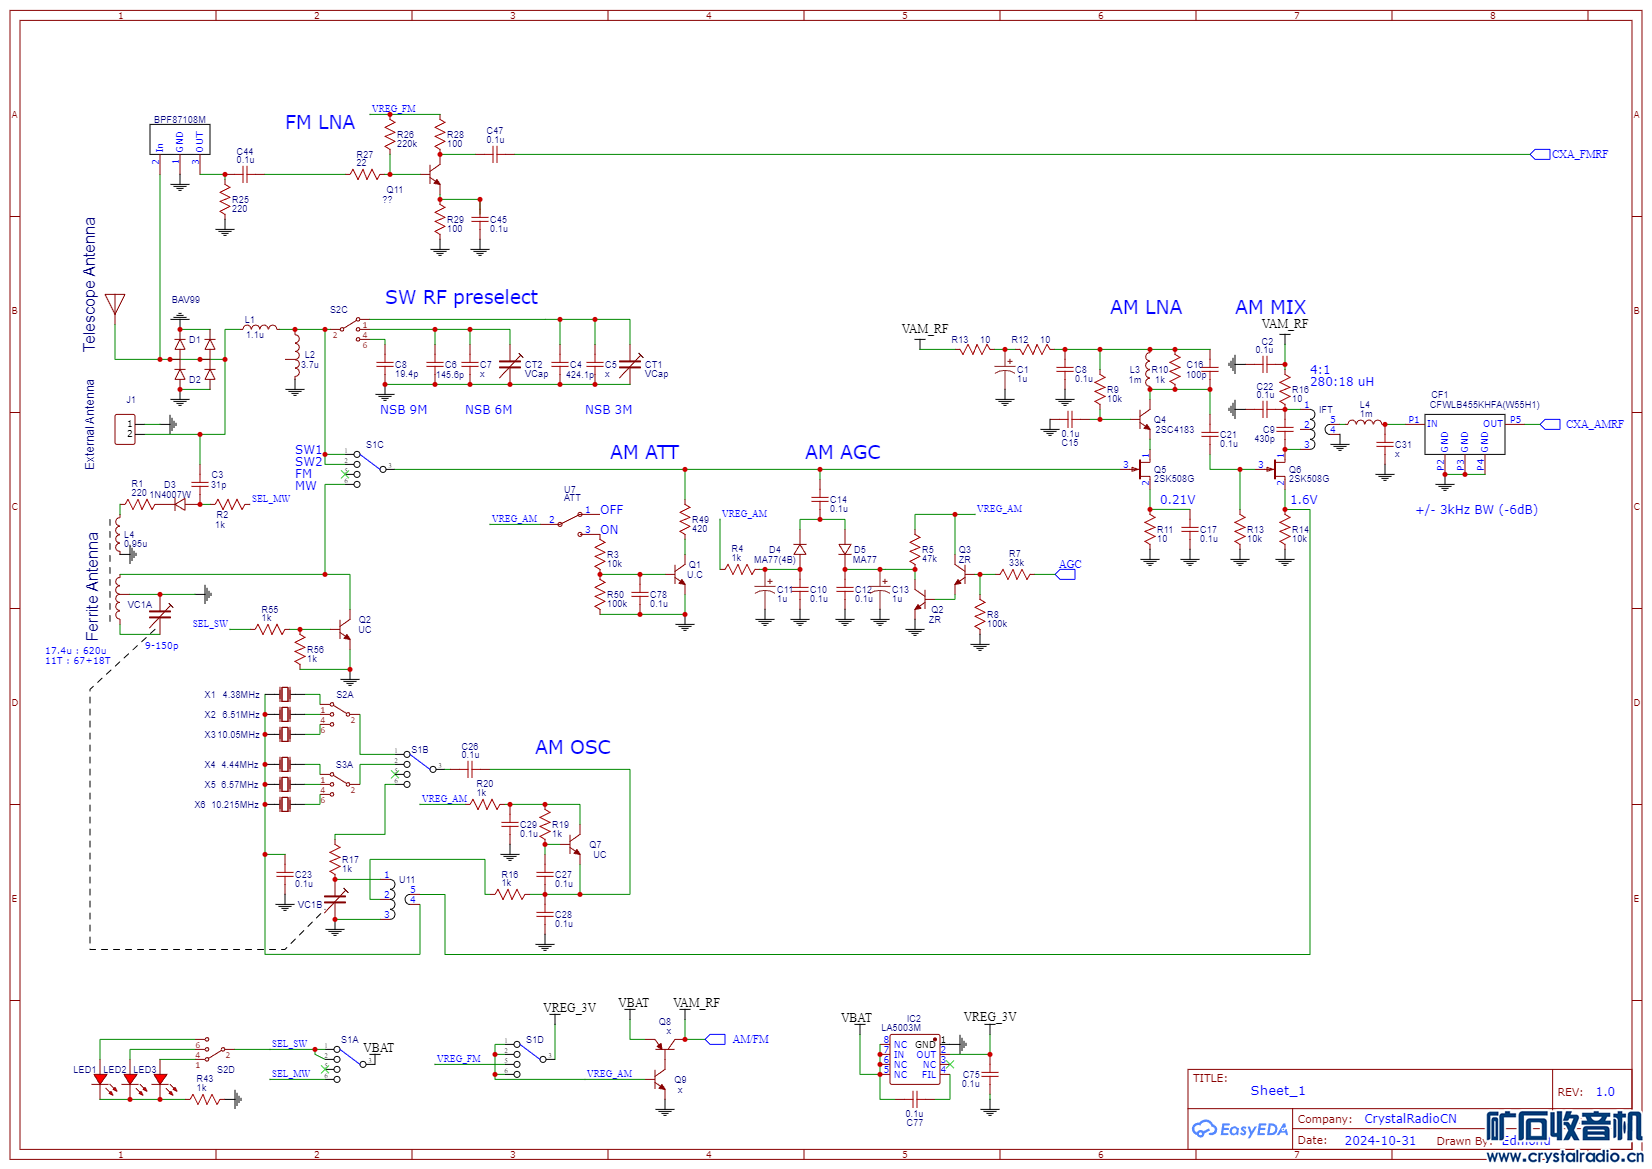Image resolution: width=1652 pixels, height=1169 pixels.
Task: Click the CXA_FMRF output port flag
Action: [1540, 154]
